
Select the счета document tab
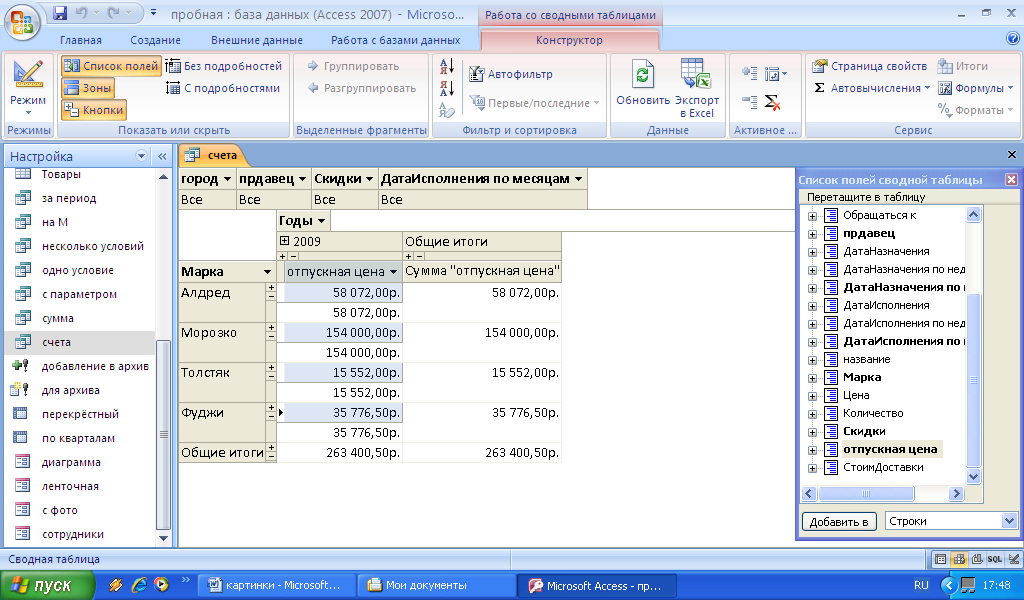point(214,155)
